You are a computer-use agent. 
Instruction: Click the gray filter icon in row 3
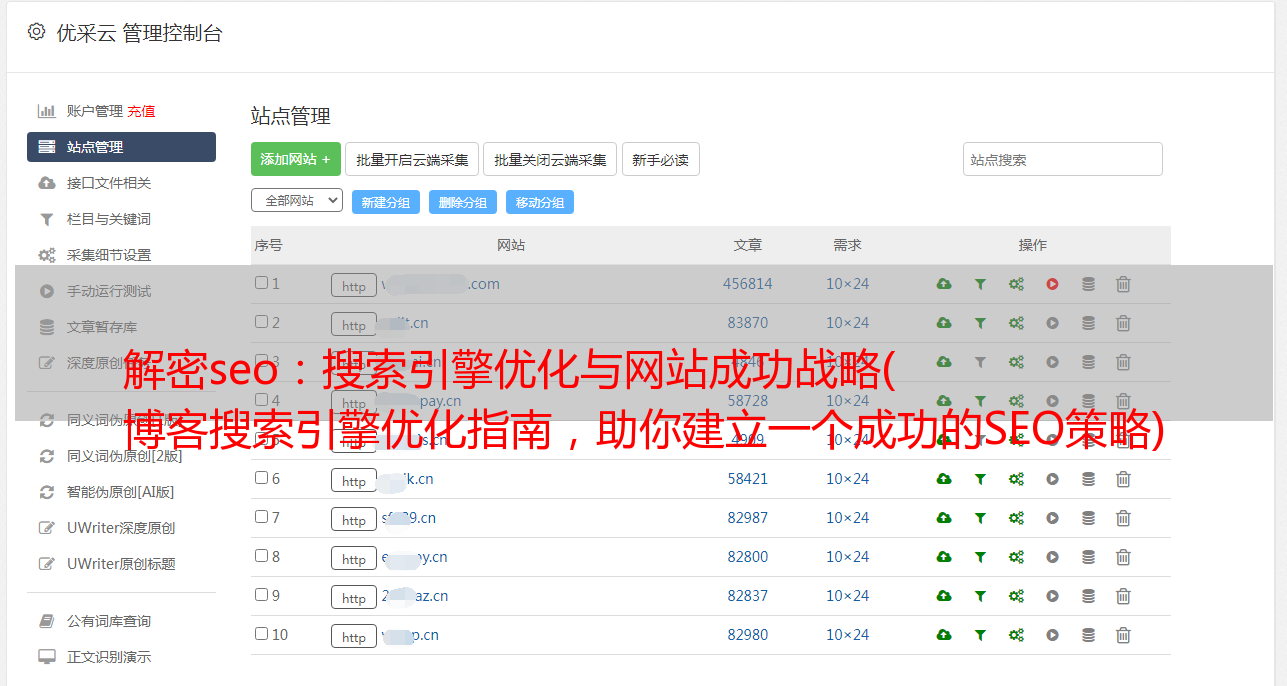[980, 362]
